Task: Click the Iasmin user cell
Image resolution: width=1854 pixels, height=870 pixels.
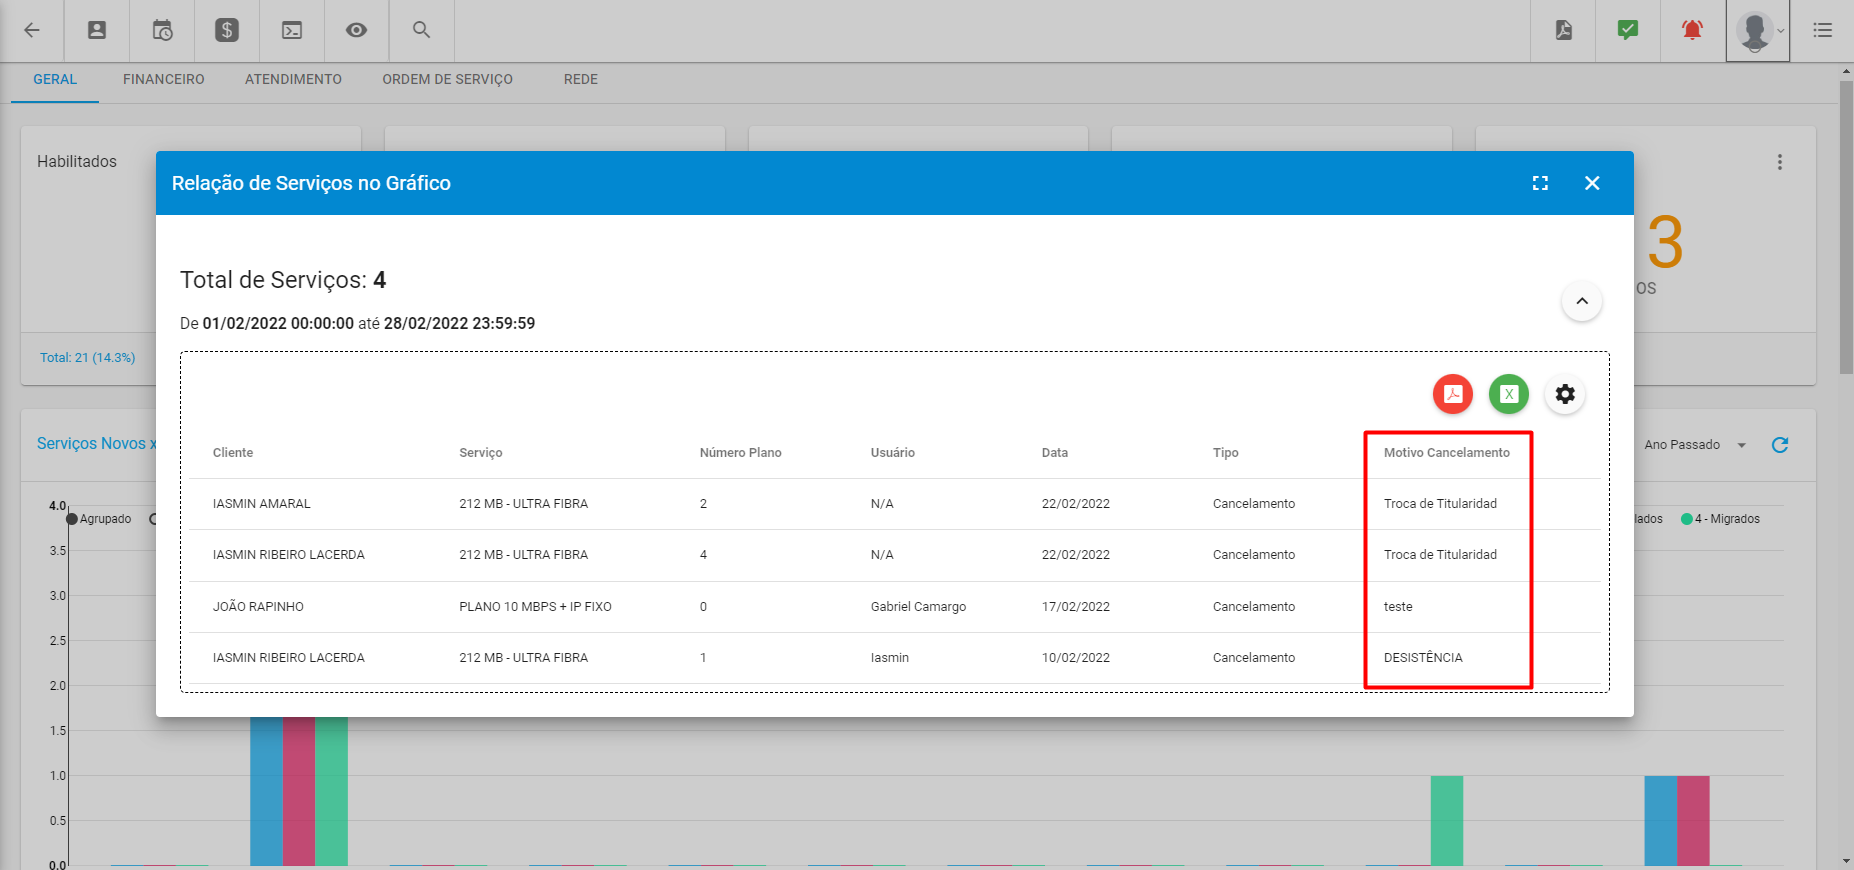Action: [890, 658]
